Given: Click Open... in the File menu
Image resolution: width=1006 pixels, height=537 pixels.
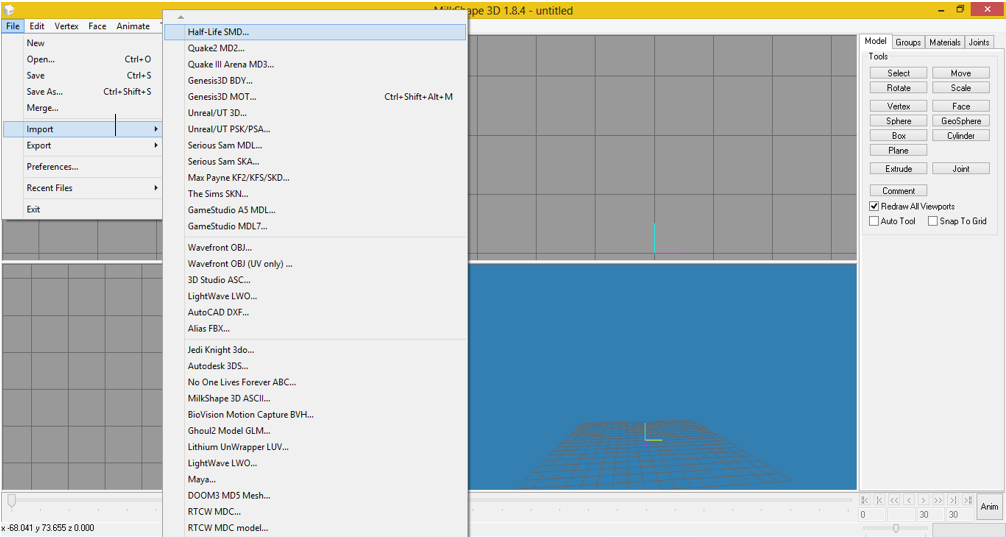Looking at the screenshot, I should point(82,59).
